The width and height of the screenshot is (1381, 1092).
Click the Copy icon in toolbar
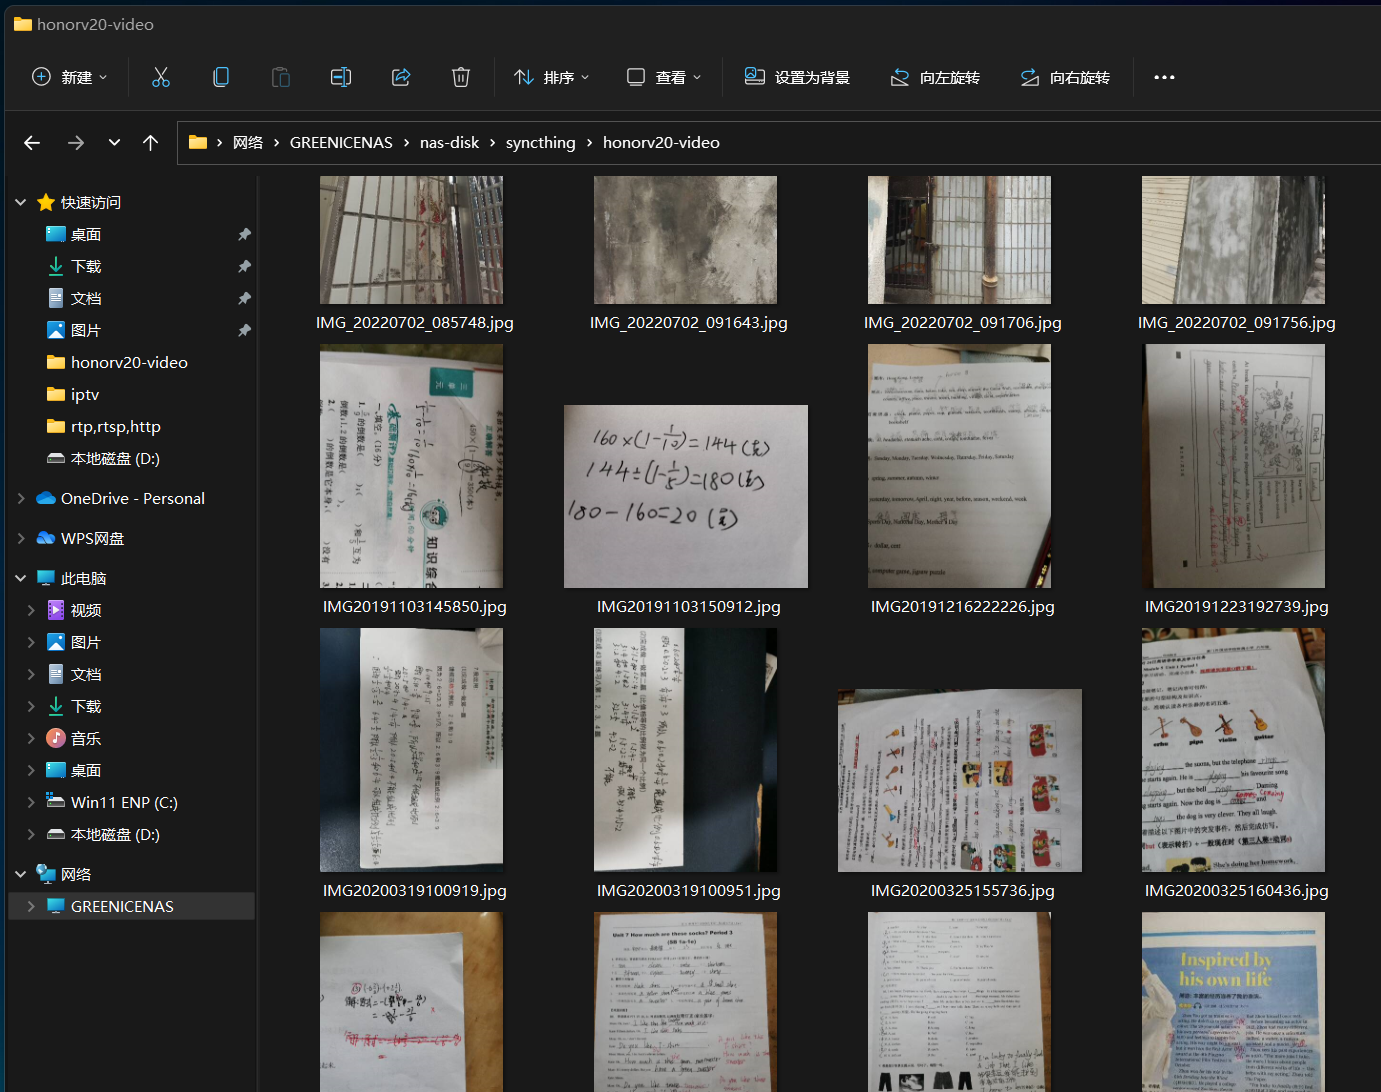coord(221,77)
